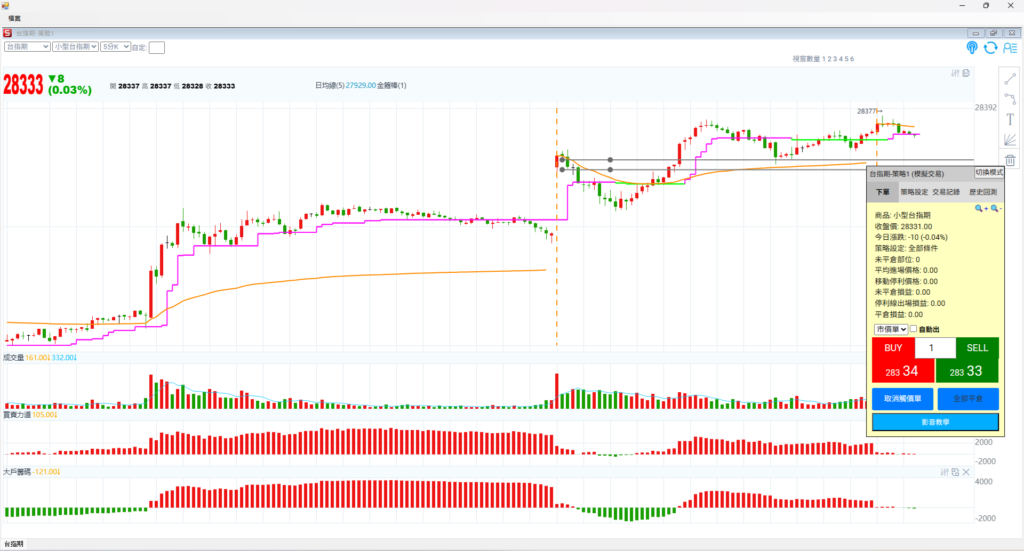
Task: Click the 全部平倉 button
Action: 968,398
